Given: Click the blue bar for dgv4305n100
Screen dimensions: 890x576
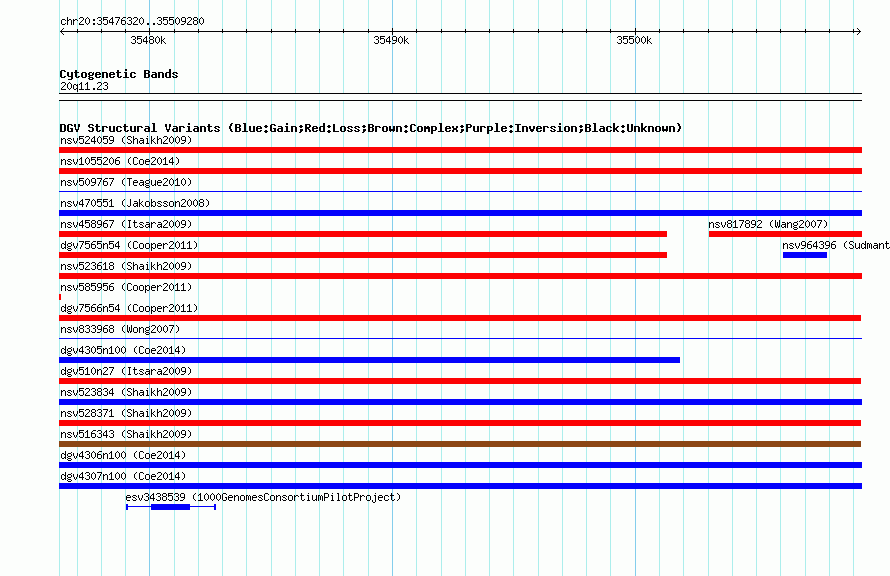Looking at the screenshot, I should pos(370,360).
